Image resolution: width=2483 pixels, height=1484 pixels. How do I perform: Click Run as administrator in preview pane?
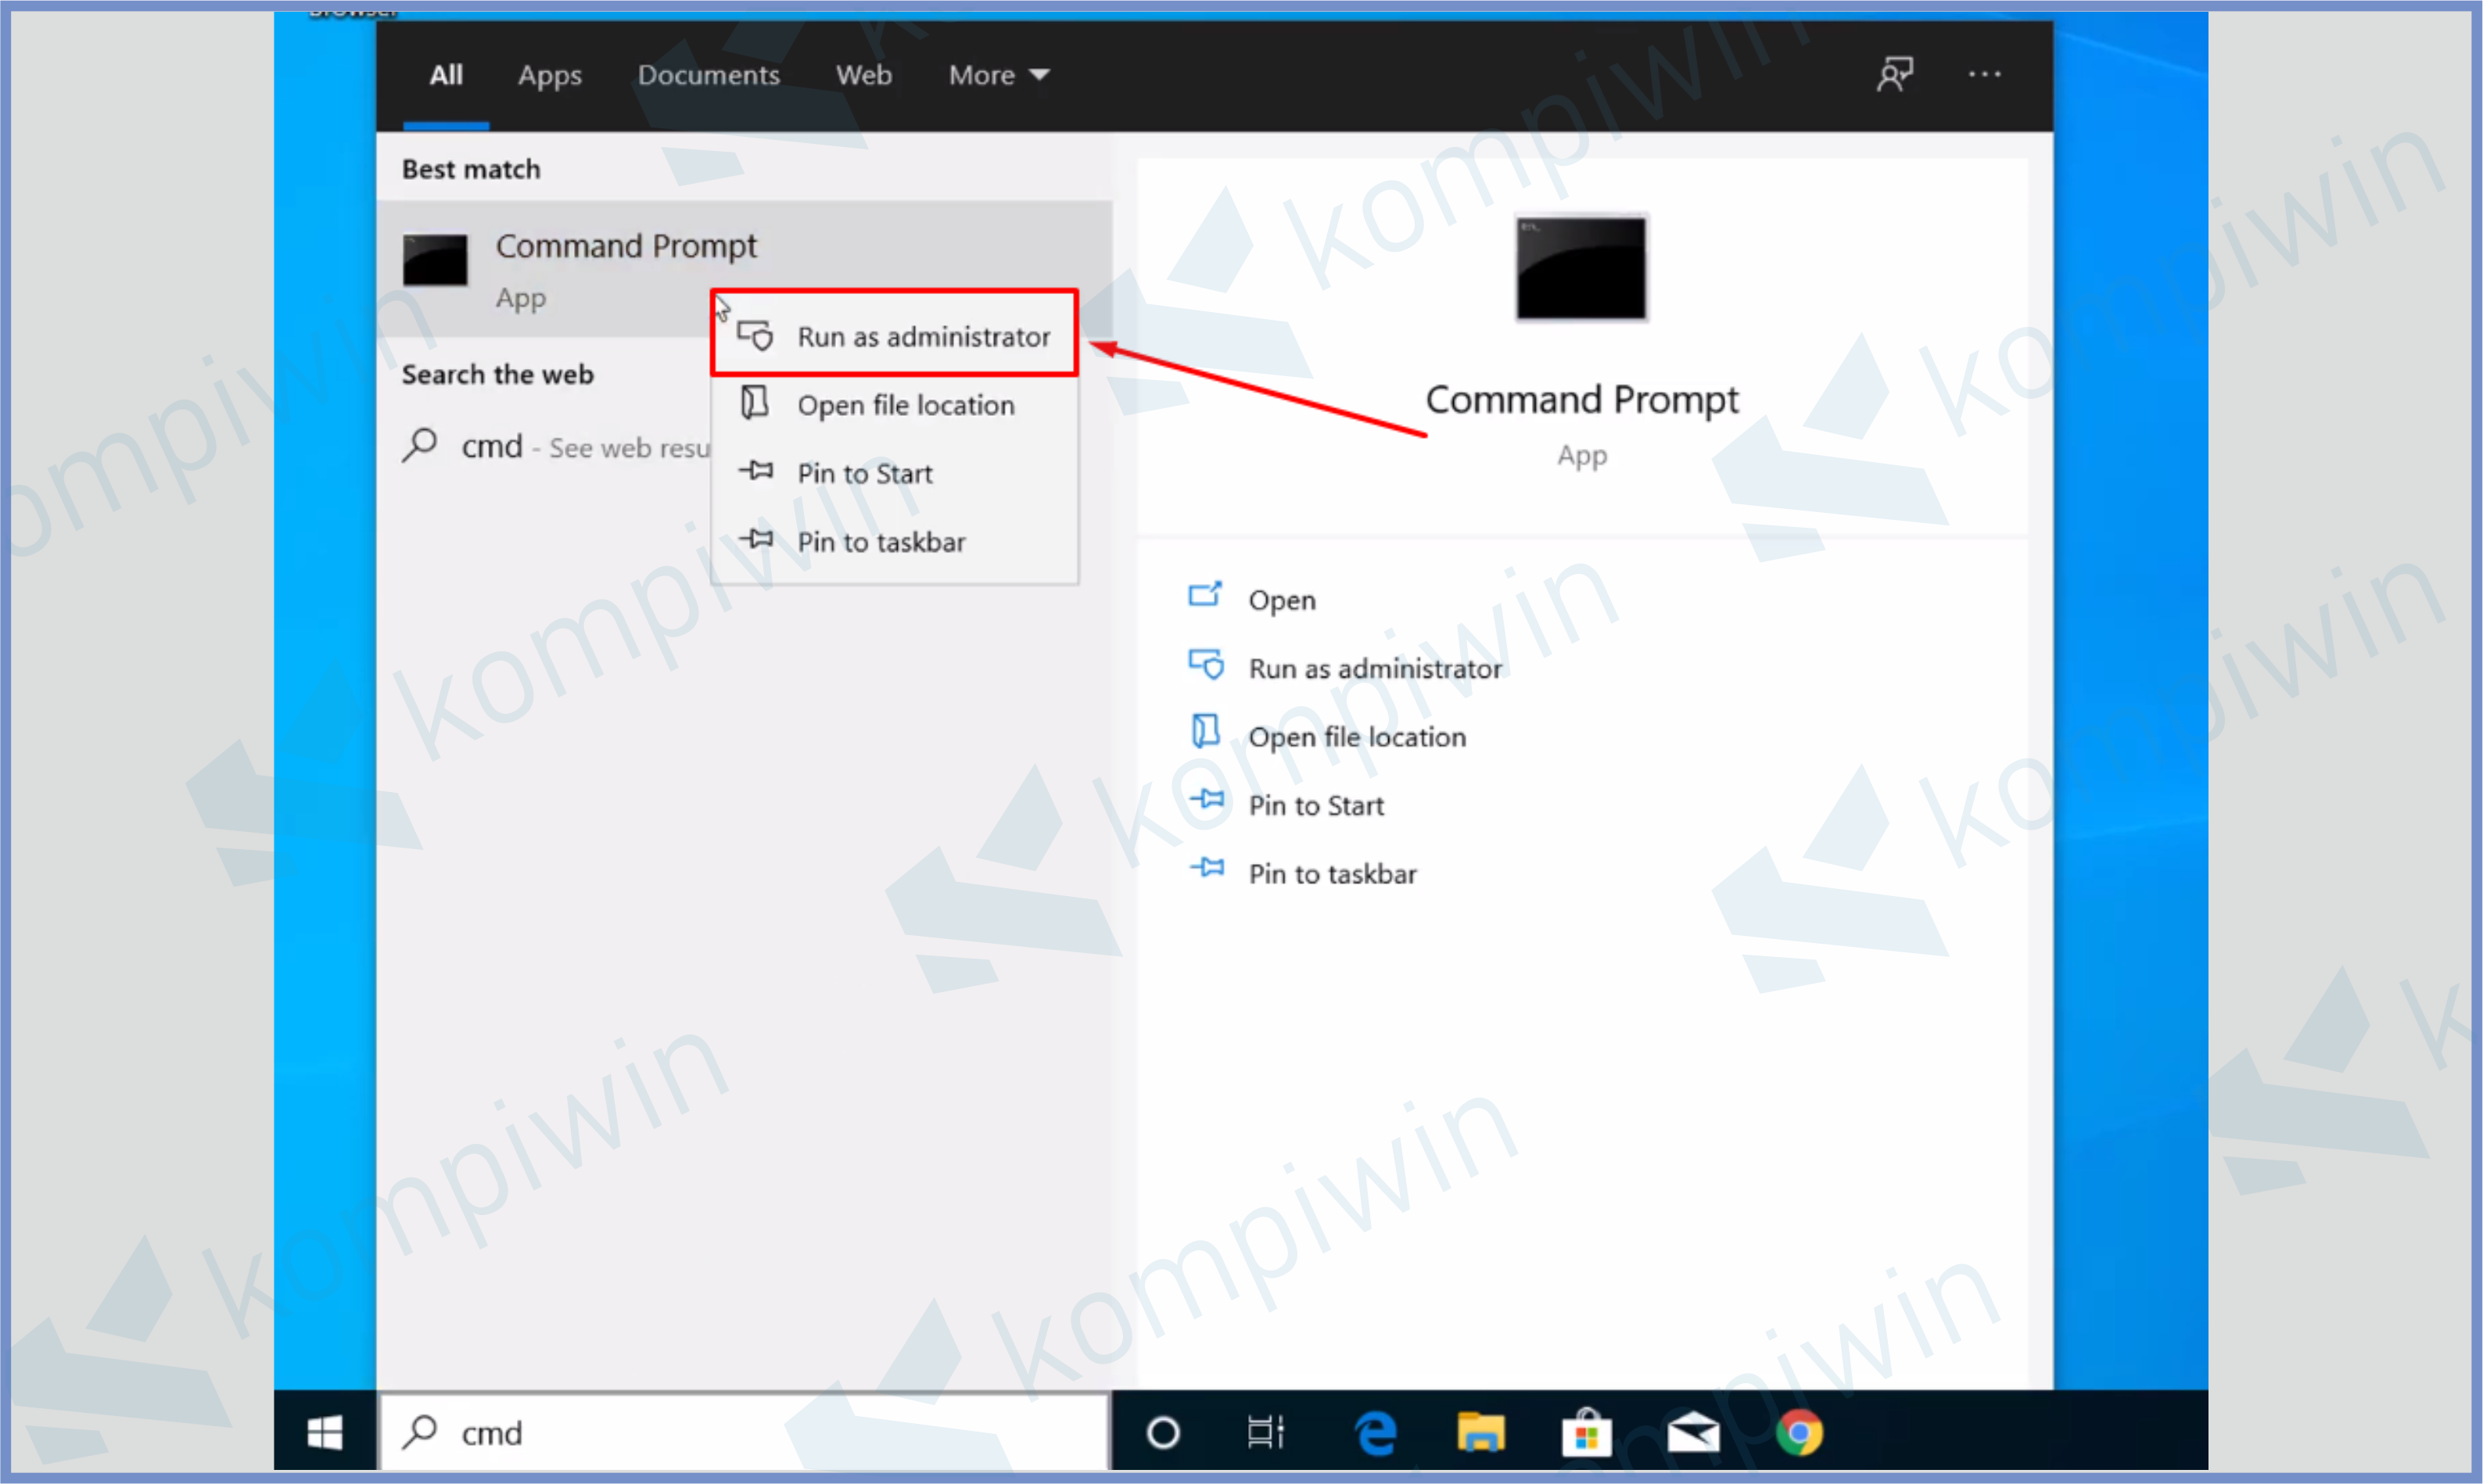tap(1375, 668)
